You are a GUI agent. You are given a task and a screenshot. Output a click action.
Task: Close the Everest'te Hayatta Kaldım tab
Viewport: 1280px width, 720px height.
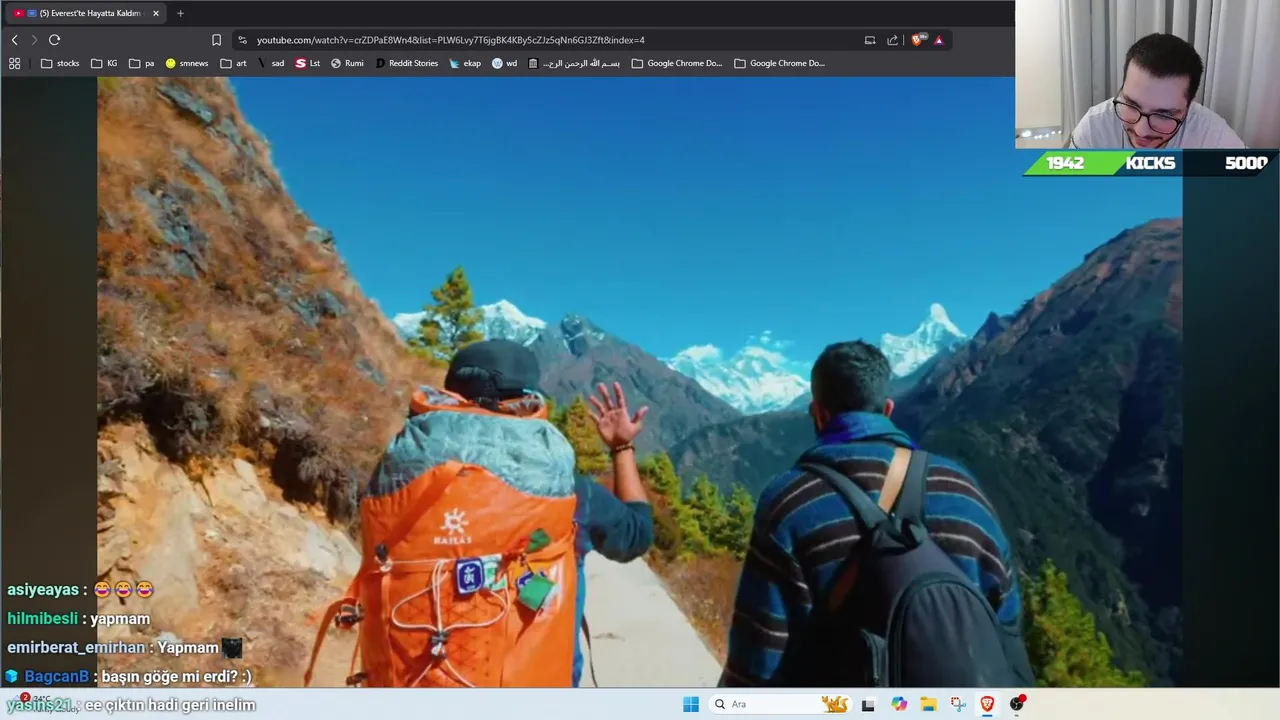click(x=156, y=13)
